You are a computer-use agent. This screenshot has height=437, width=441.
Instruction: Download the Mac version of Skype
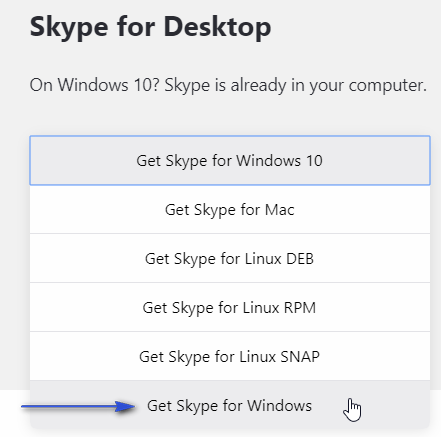click(x=230, y=210)
